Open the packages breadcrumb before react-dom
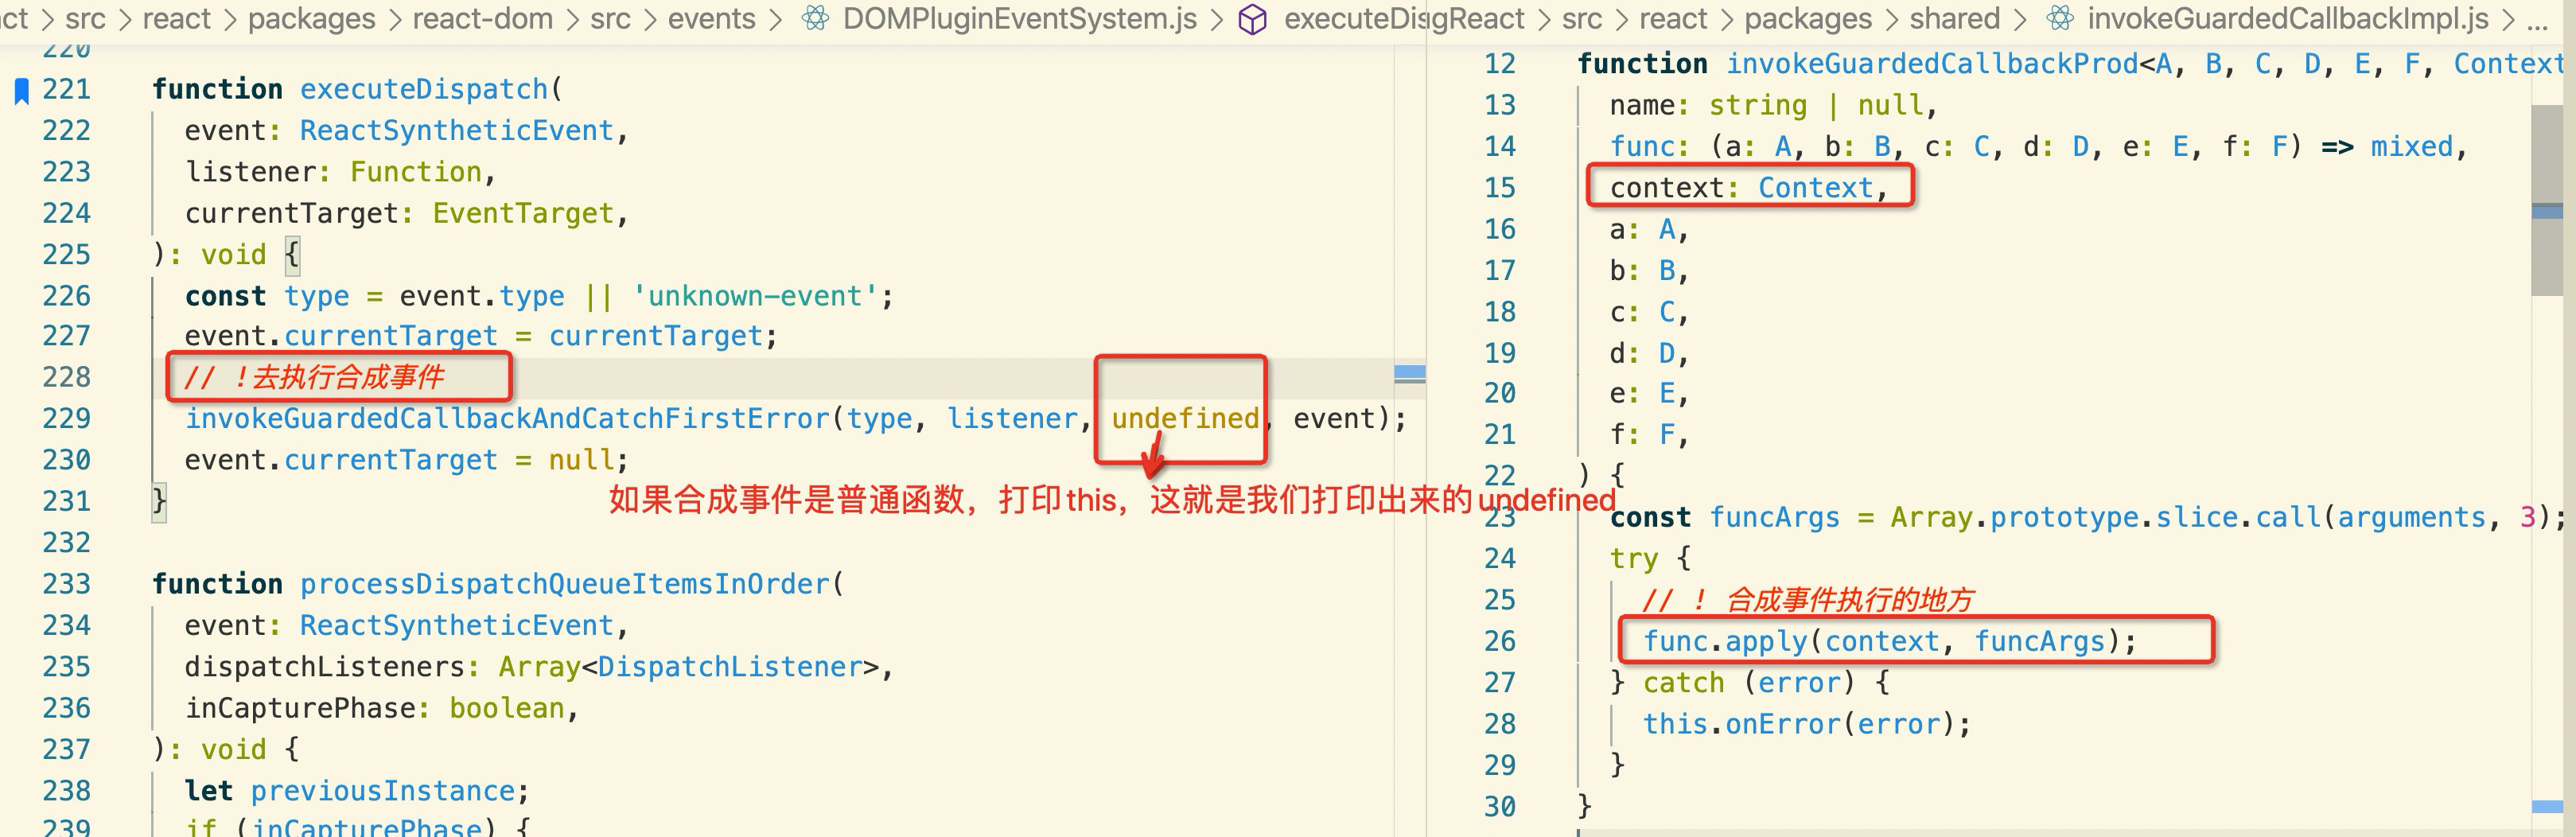 [x=312, y=18]
